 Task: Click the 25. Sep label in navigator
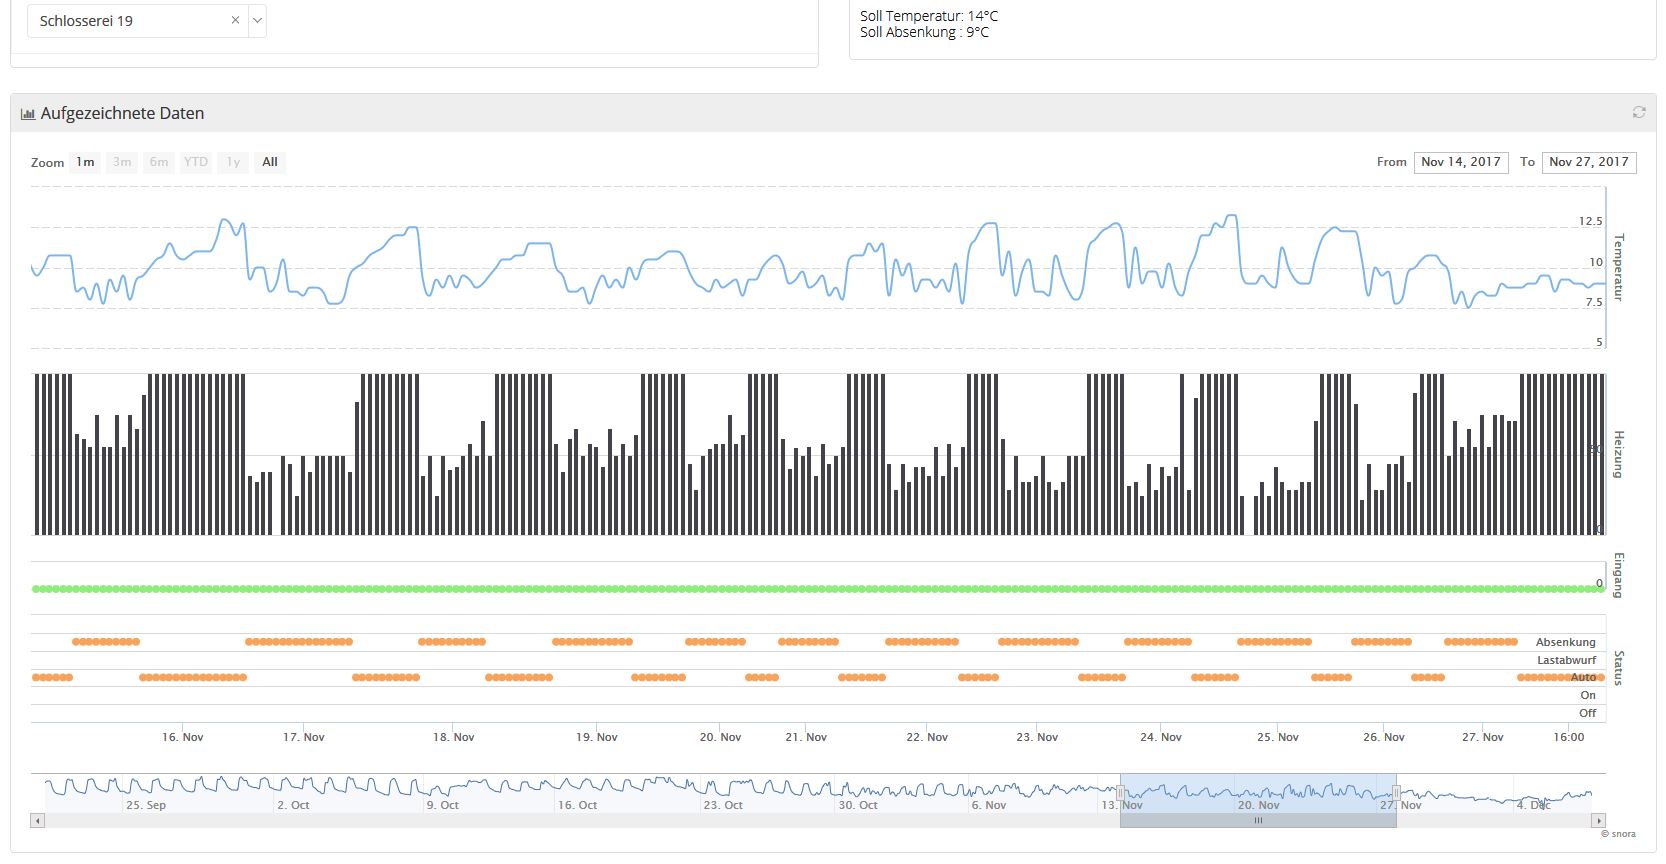tap(146, 805)
